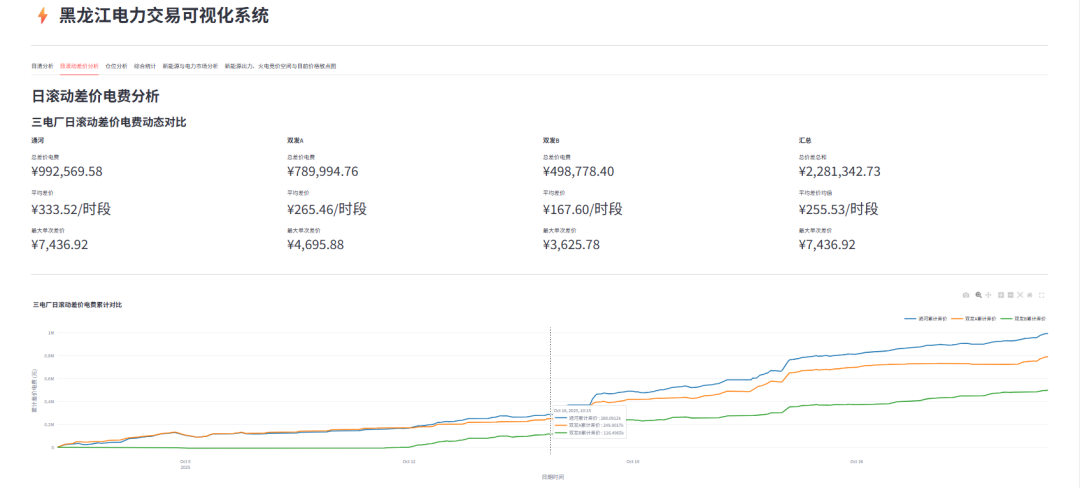Click the active 日滚动差价分析 tab
The height and width of the screenshot is (488, 1080).
[x=79, y=66]
